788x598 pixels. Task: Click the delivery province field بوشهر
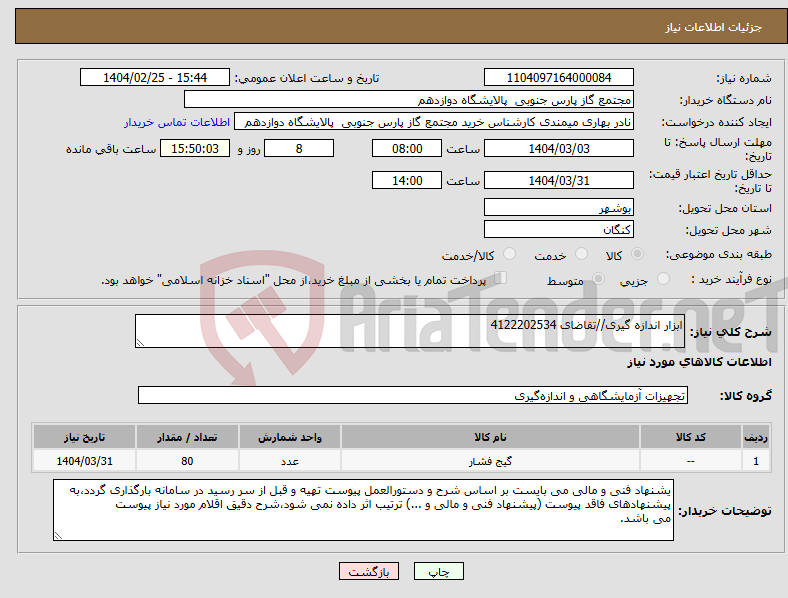[558, 207]
